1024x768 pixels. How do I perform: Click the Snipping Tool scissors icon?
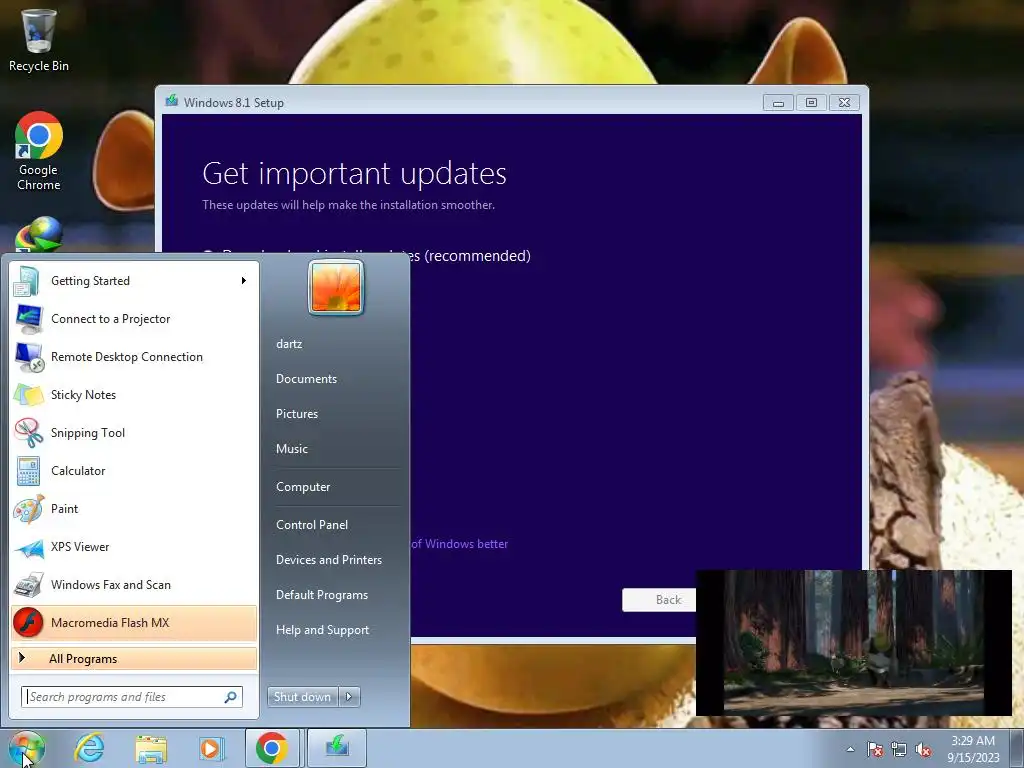[29, 432]
